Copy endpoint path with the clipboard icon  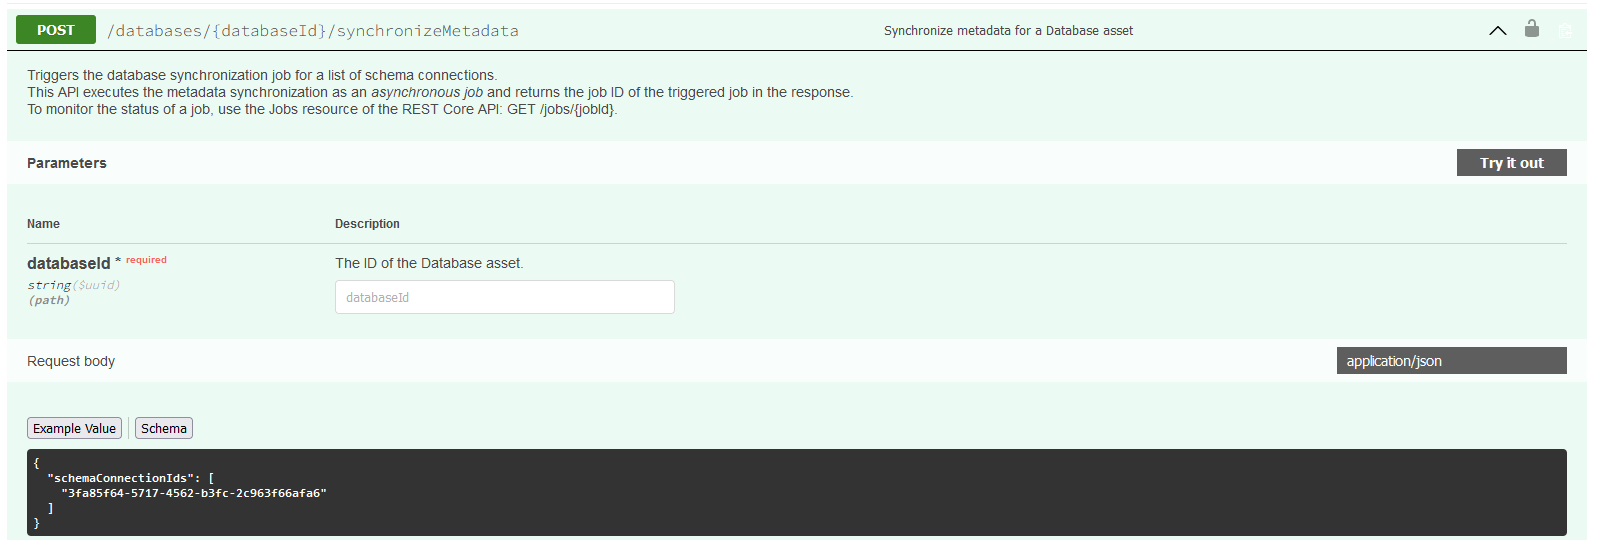pyautogui.click(x=1565, y=31)
